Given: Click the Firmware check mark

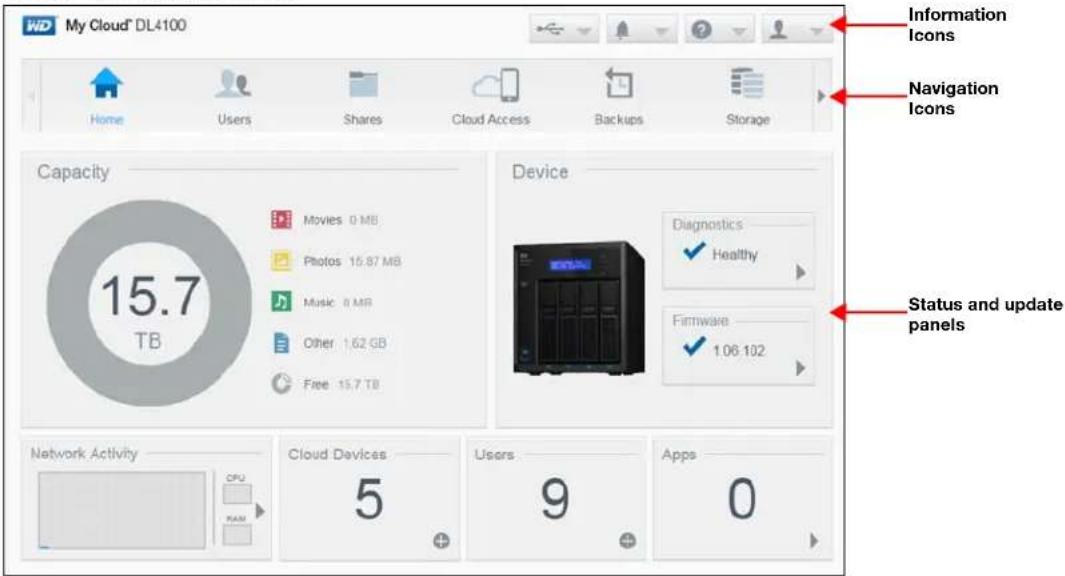Looking at the screenshot, I should click(x=693, y=348).
